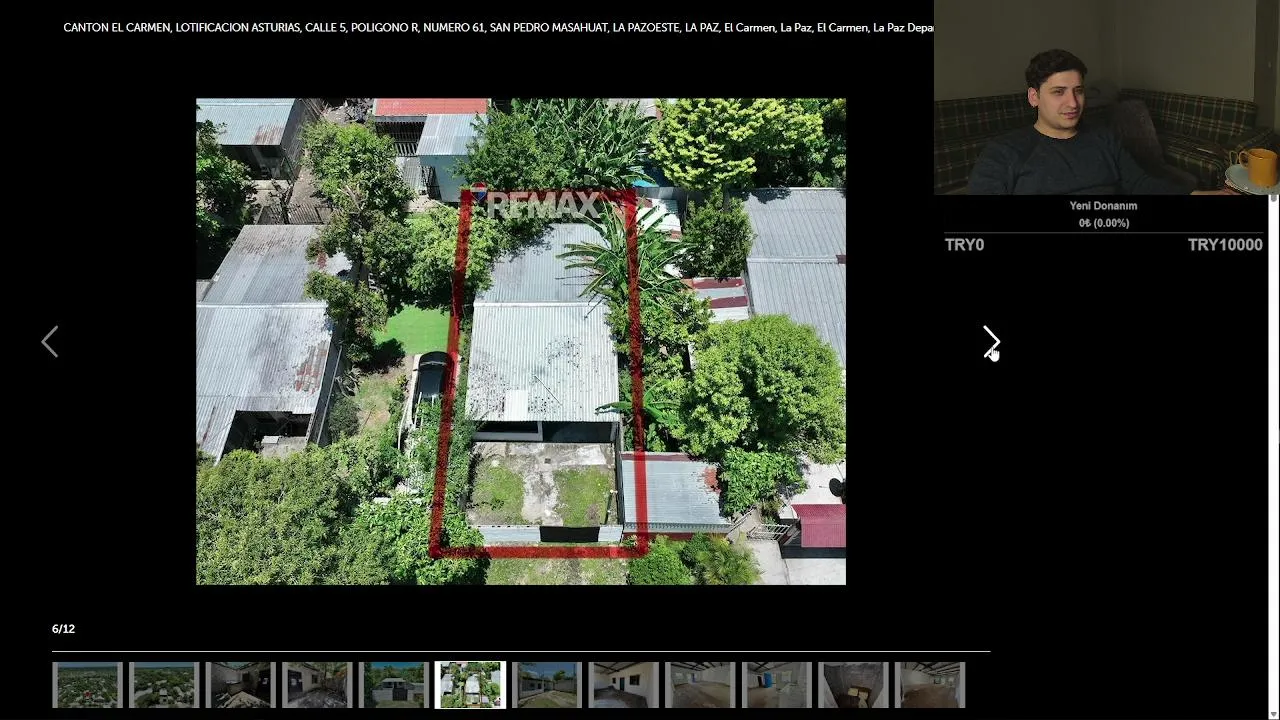Go to the next photo arrow

point(991,341)
